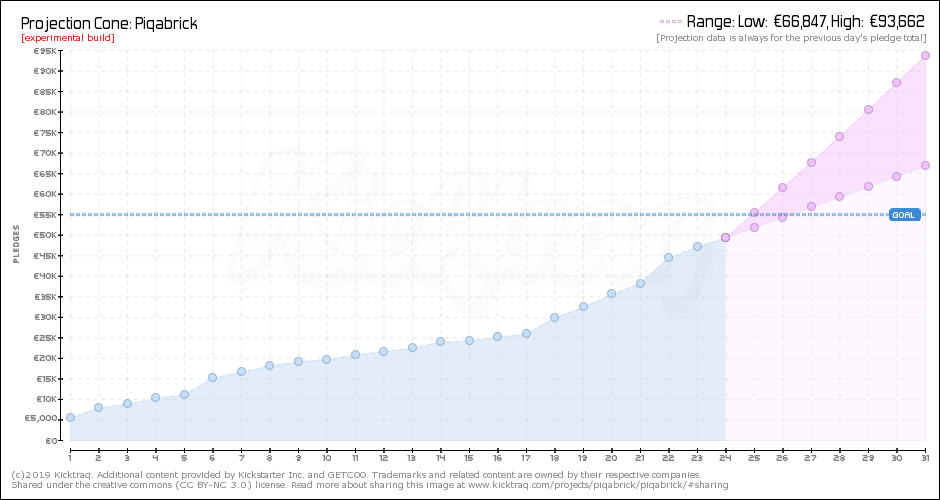This screenshot has width=940, height=500.
Task: Click the lower pink projection point for day 25
Action: point(754,227)
